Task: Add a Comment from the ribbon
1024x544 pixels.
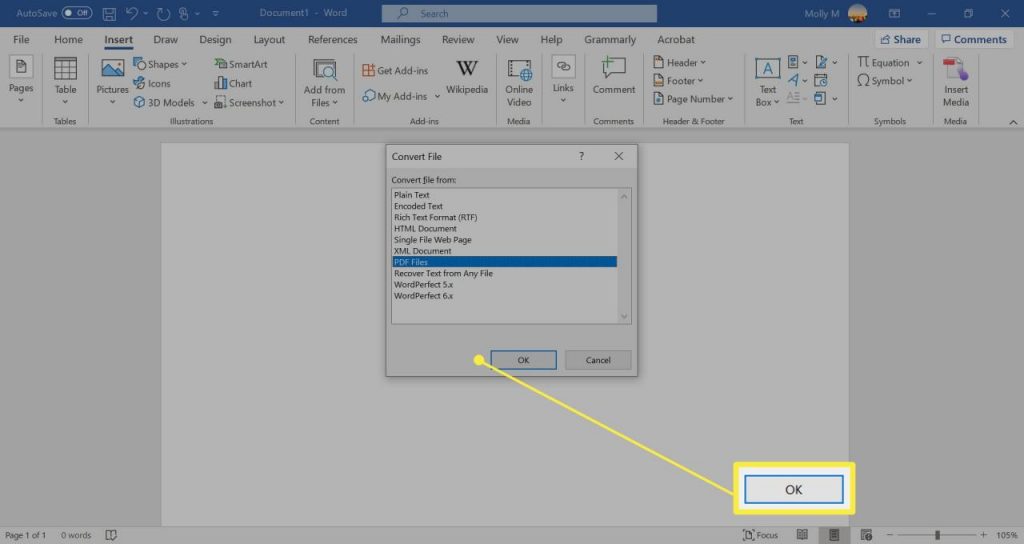Action: [614, 76]
